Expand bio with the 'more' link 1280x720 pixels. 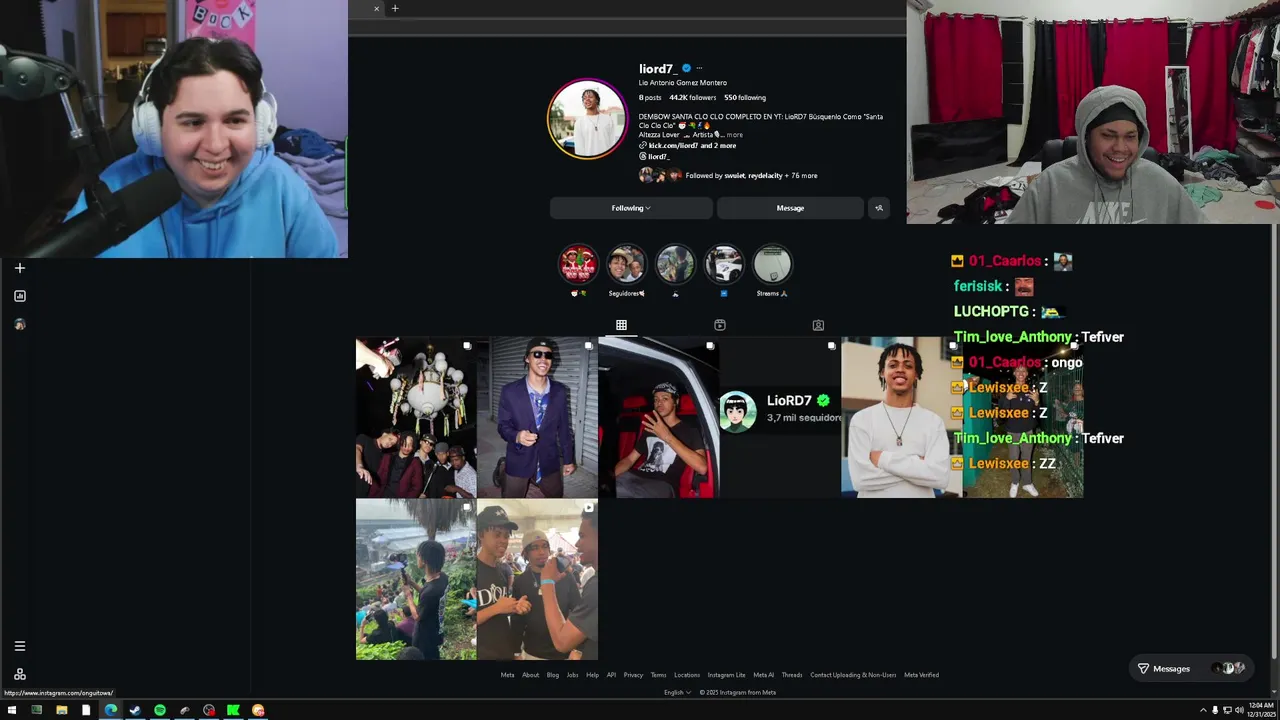click(735, 135)
